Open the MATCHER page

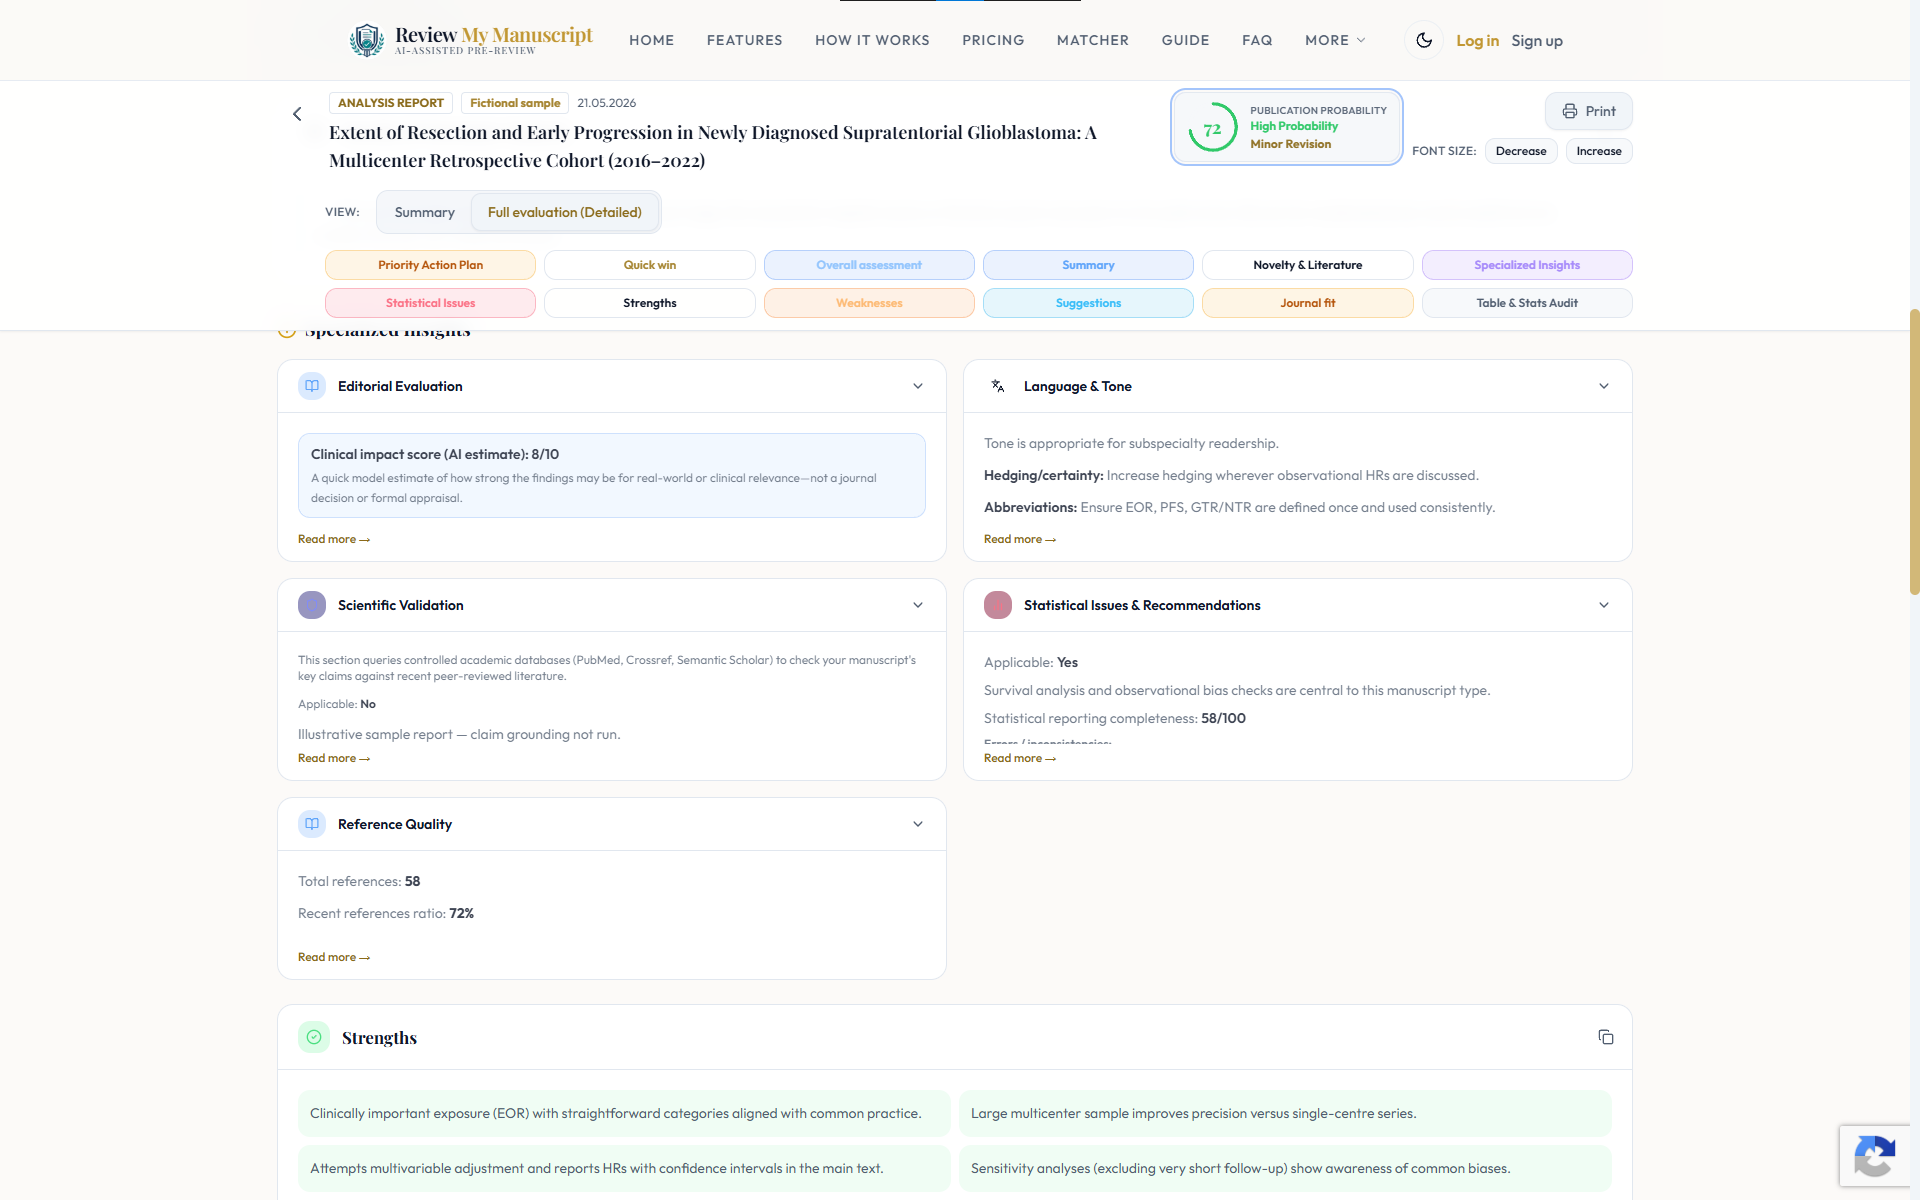(1093, 40)
